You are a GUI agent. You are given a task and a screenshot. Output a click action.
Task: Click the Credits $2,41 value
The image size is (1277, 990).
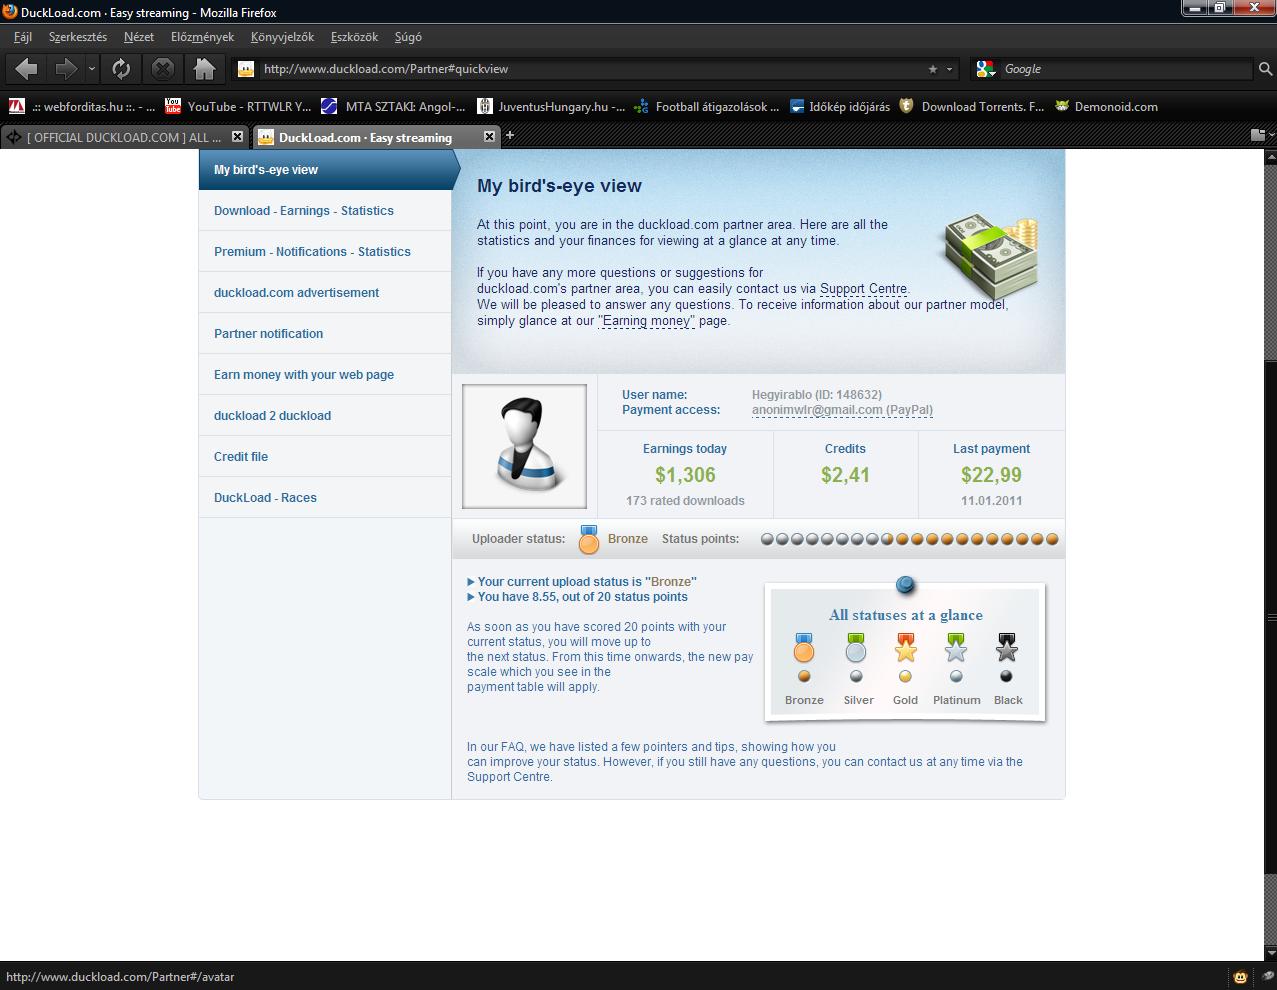click(845, 475)
